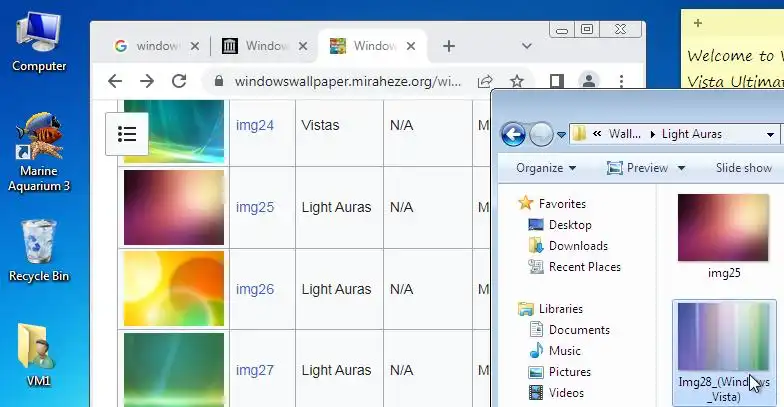
Task: Click img26 yellow wallpaper thumbnail
Action: point(174,288)
